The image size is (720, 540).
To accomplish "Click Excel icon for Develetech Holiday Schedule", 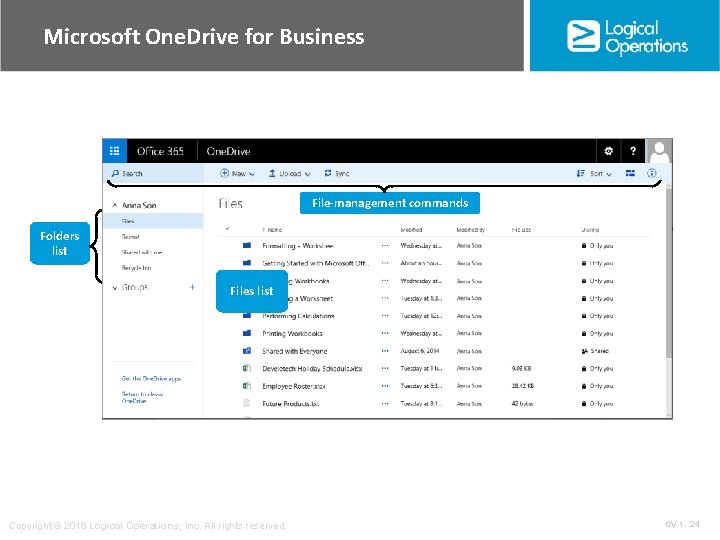I will pyautogui.click(x=247, y=368).
